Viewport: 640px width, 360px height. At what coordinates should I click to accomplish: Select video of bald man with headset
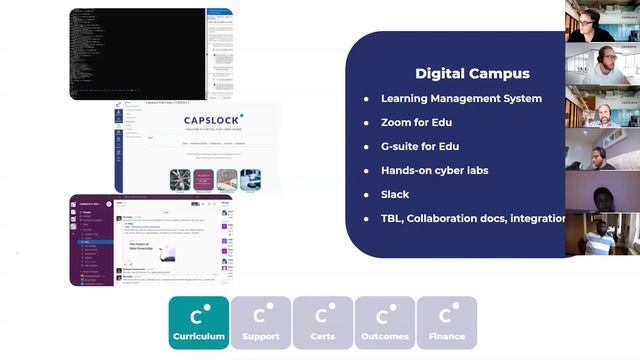[x=602, y=107]
